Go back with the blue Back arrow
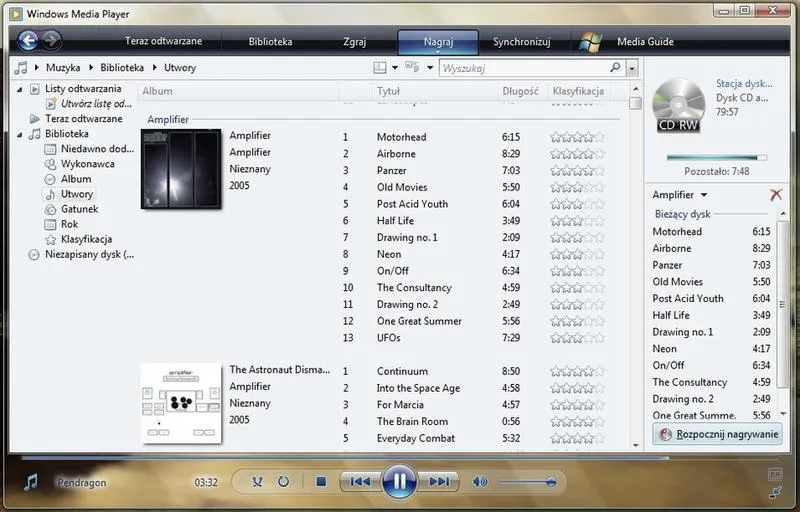Image resolution: width=800 pixels, height=512 pixels. click(28, 41)
